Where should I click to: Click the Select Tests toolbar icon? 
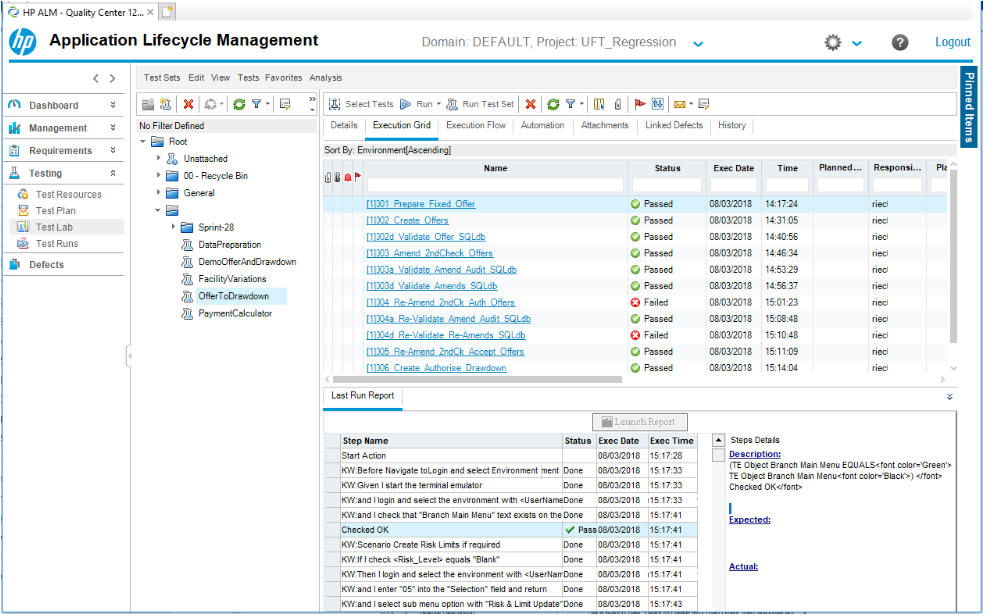click(335, 104)
